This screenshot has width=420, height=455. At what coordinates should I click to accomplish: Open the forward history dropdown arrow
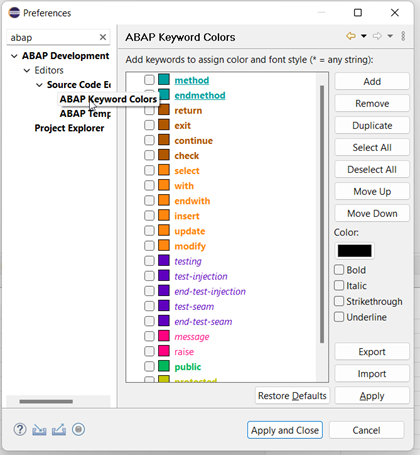click(390, 36)
